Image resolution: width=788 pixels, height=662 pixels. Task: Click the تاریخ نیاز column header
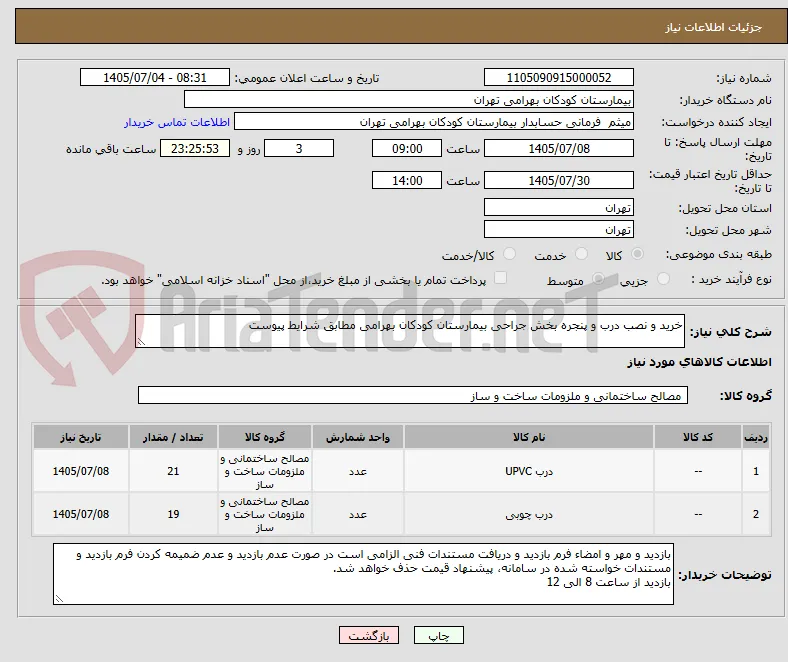click(81, 437)
